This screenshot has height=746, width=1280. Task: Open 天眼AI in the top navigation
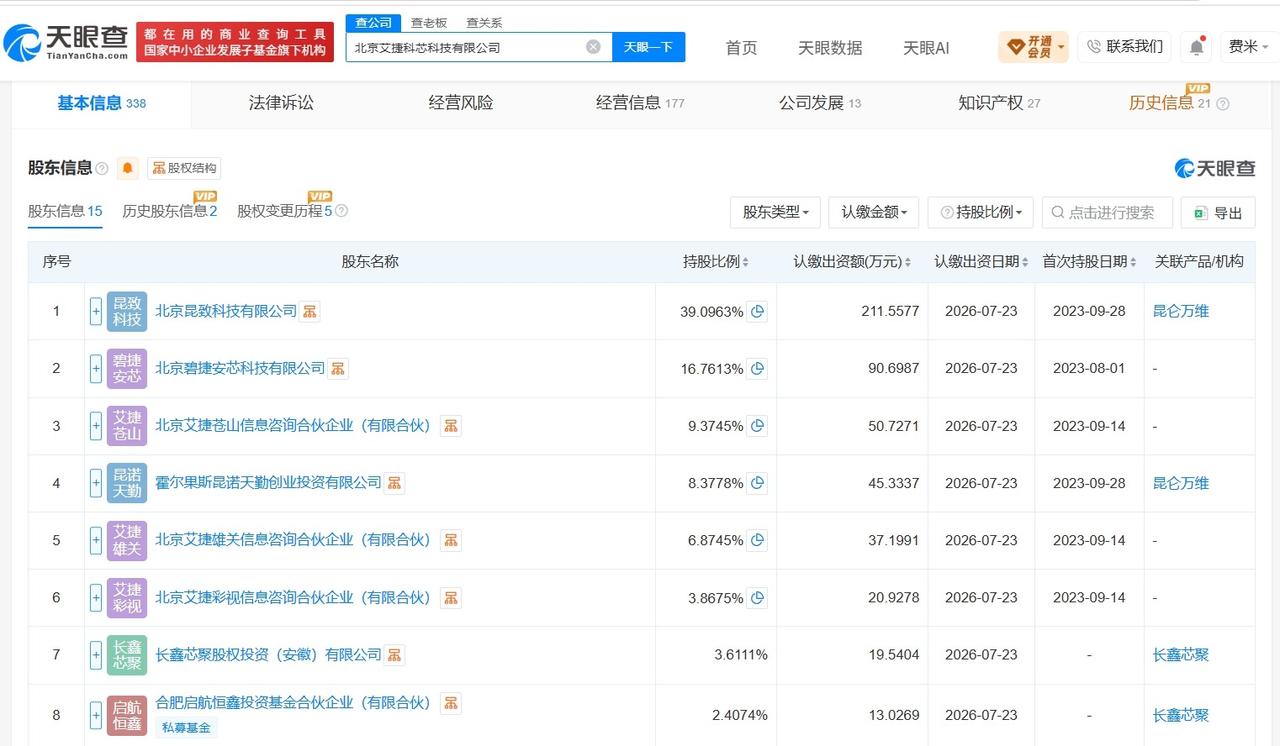coord(926,47)
